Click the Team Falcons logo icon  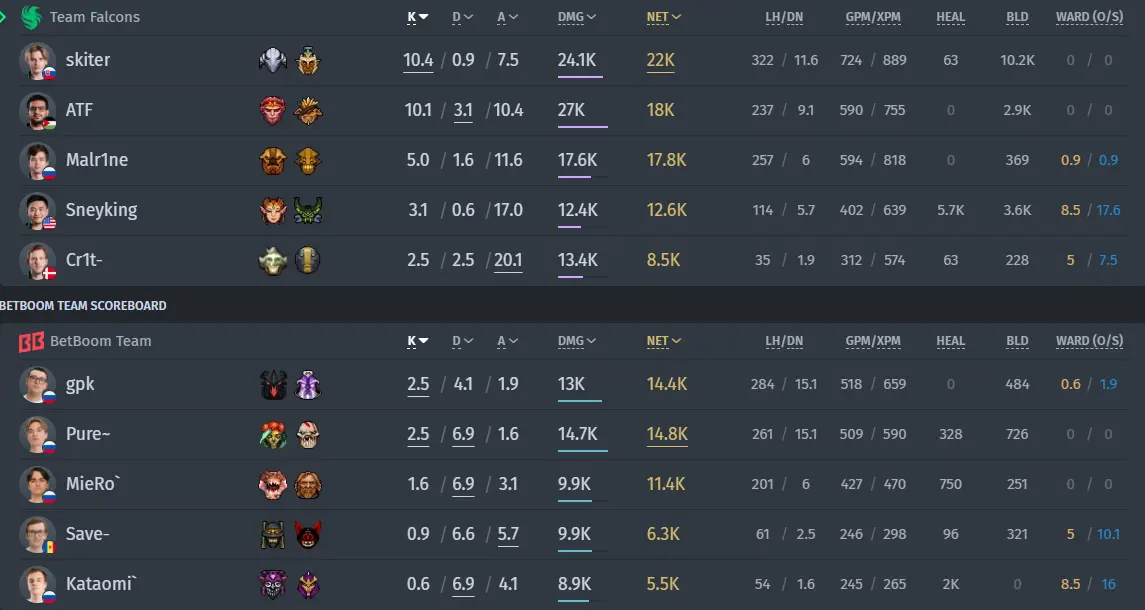click(x=31, y=17)
